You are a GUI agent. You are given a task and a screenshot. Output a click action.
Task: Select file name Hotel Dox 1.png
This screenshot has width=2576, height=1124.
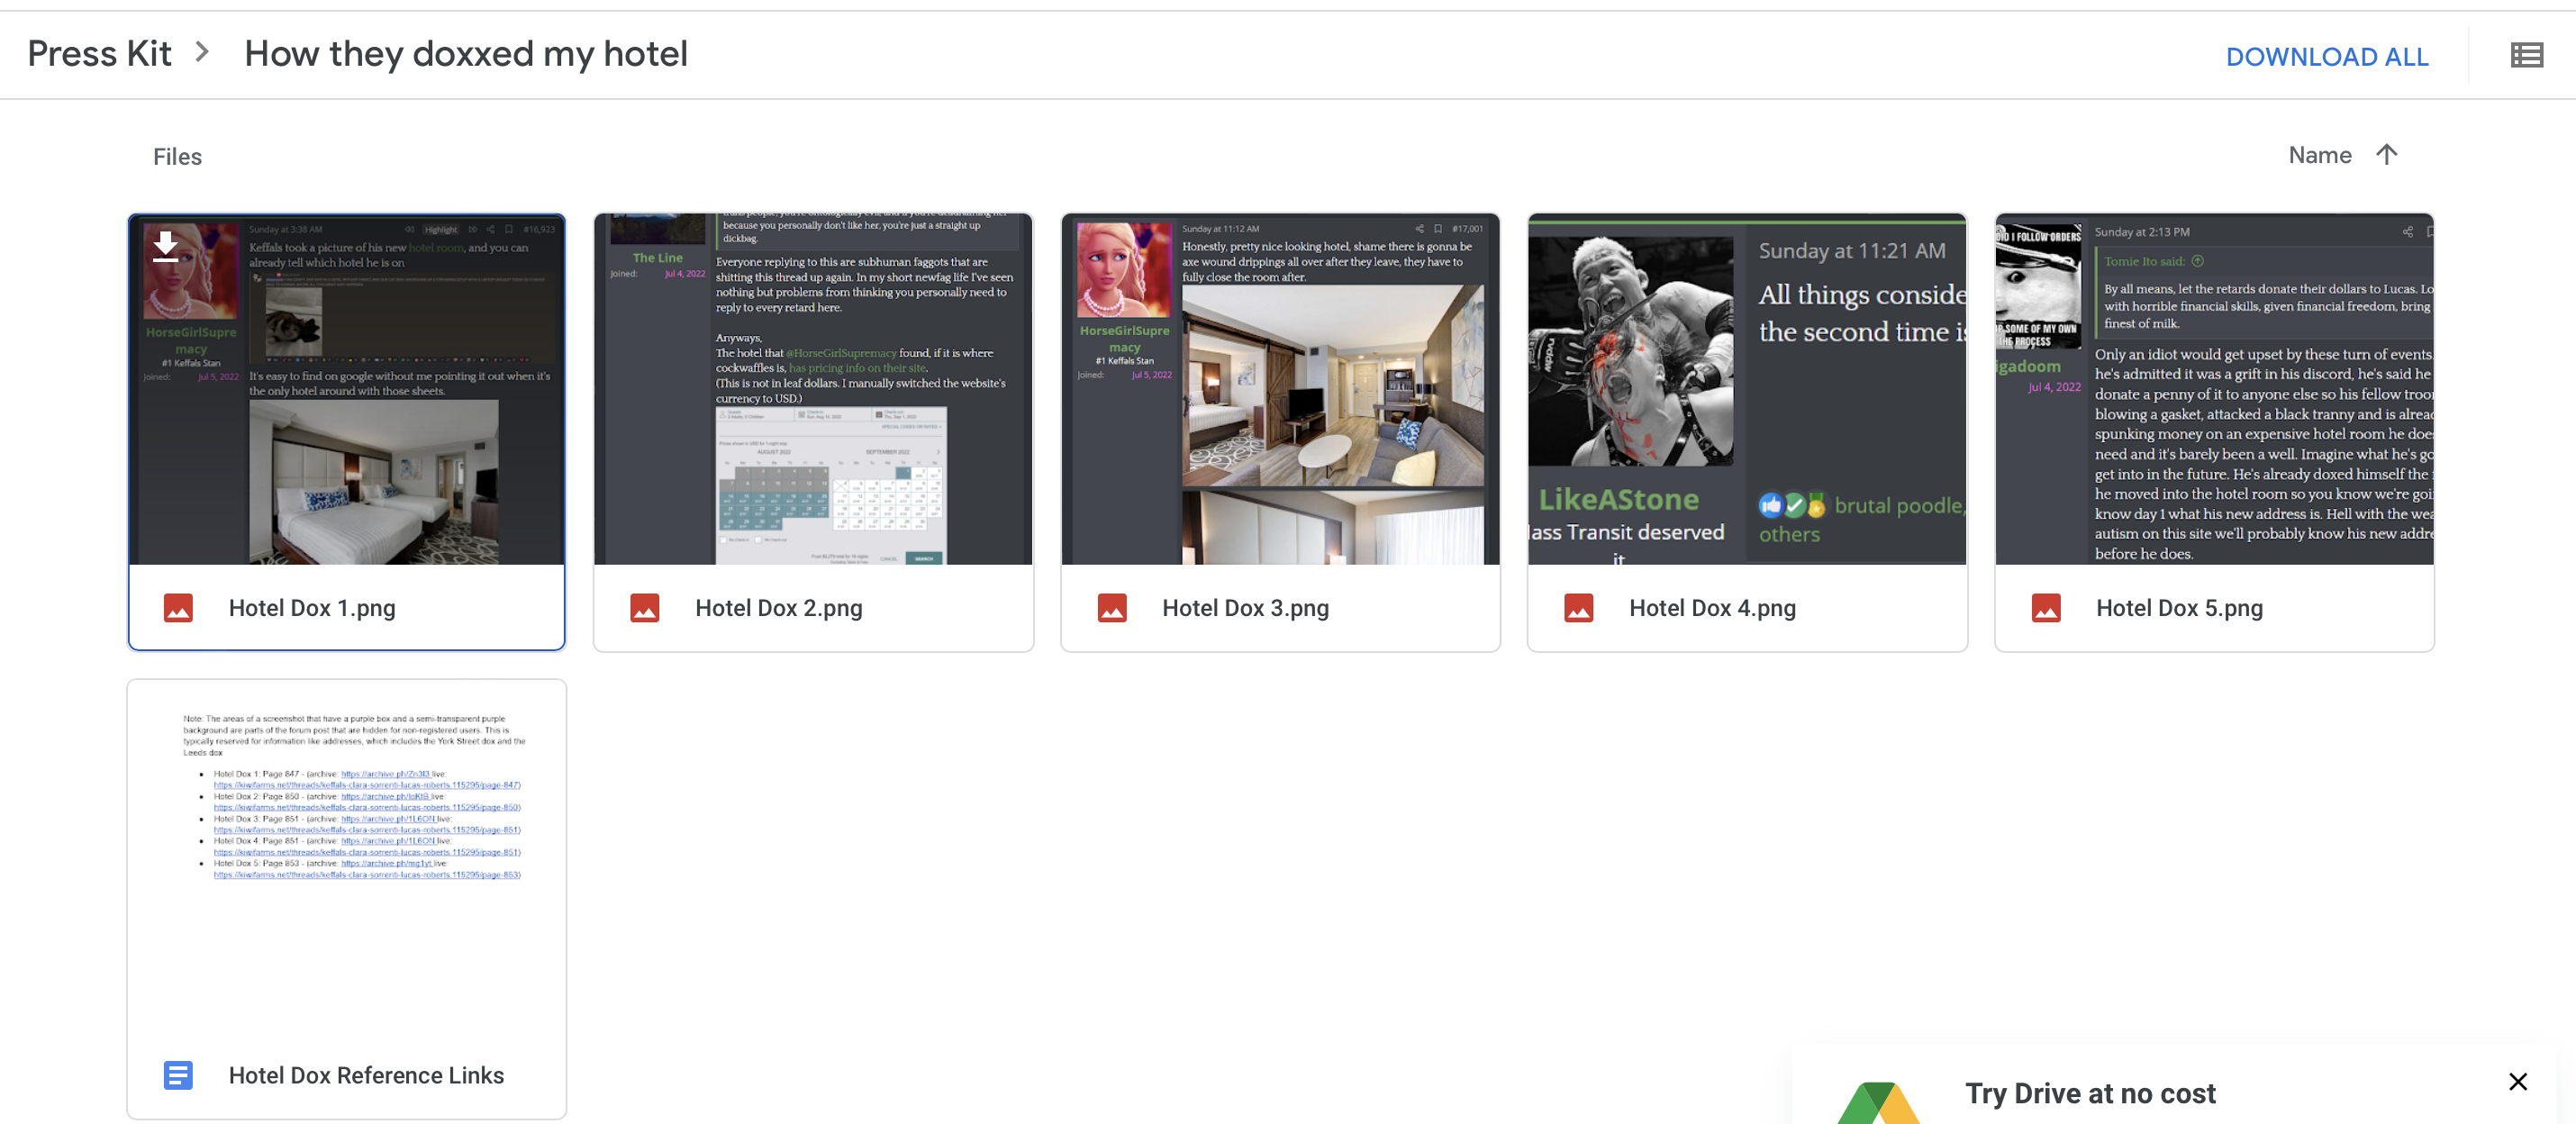pos(312,608)
